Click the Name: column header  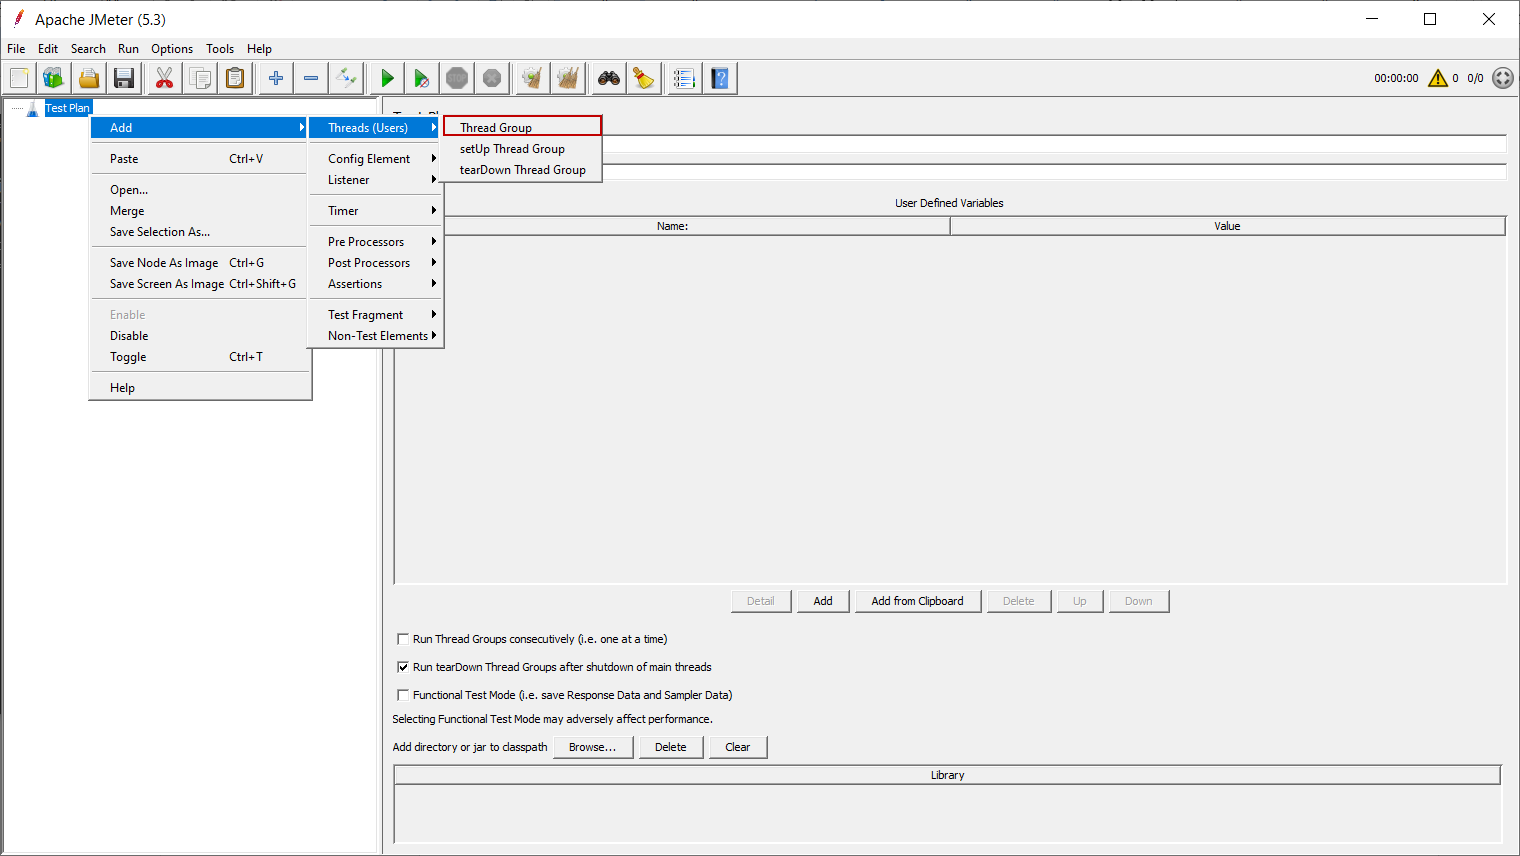pos(673,226)
